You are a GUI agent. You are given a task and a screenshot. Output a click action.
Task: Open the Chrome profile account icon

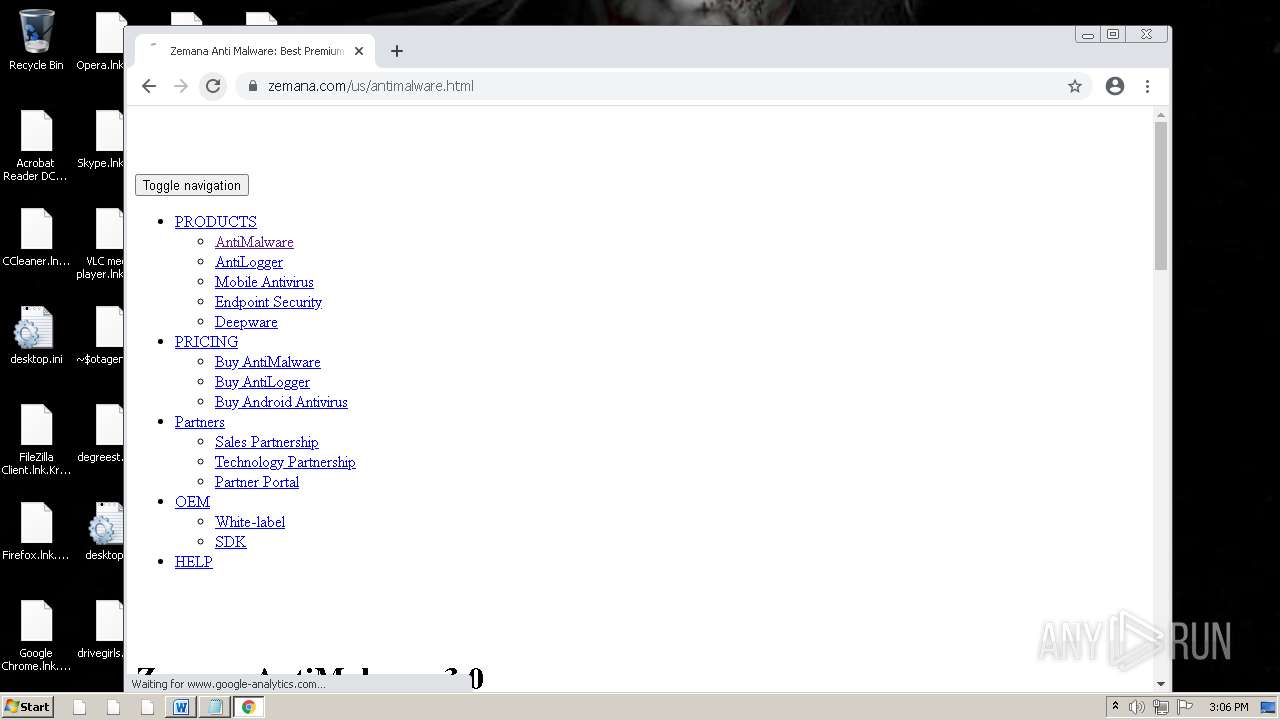(1115, 86)
